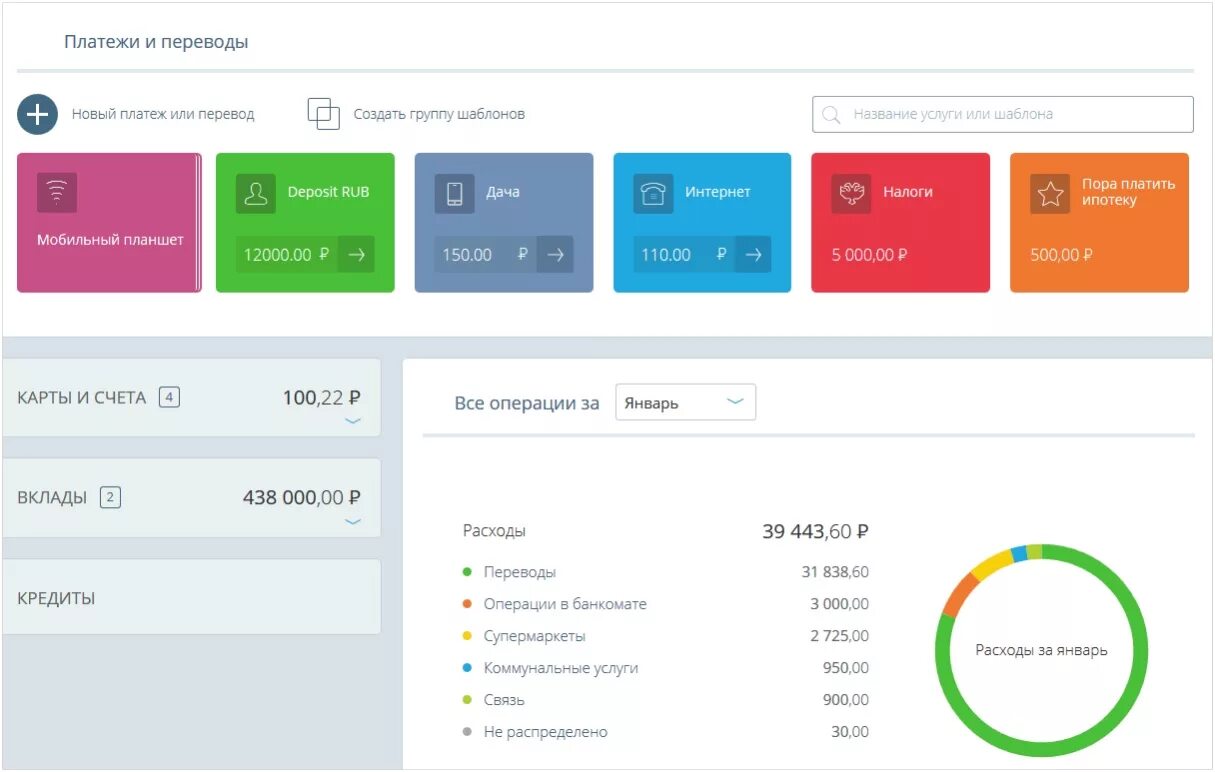
Task: Click the Расходы label
Action: pyautogui.click(x=494, y=531)
